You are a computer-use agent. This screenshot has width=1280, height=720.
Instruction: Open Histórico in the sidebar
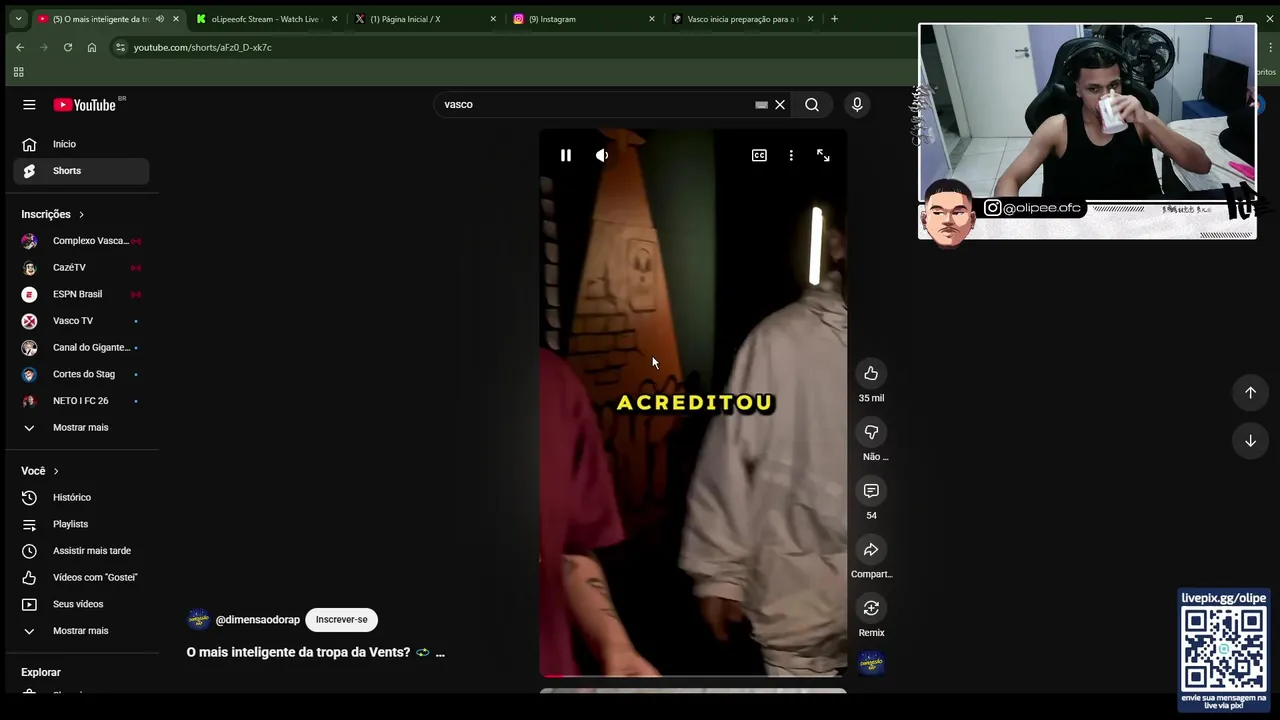(x=81, y=497)
